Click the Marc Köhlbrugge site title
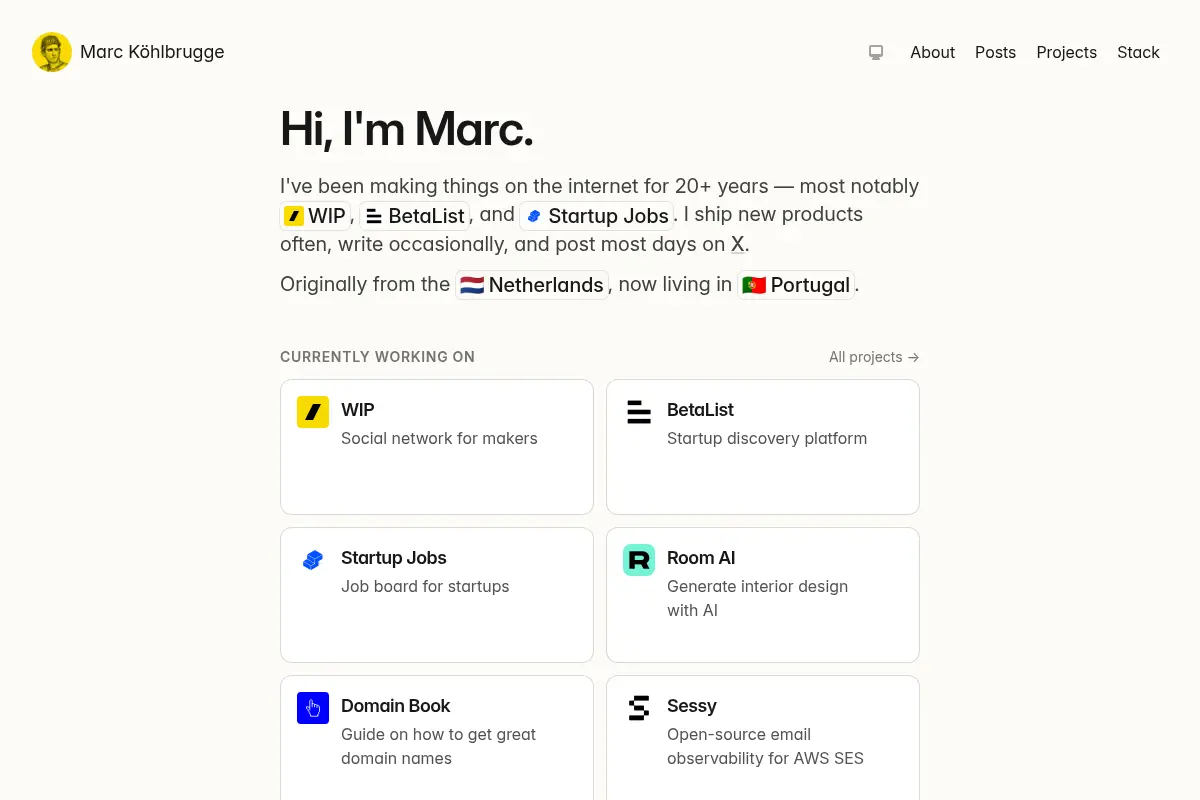1200x800 pixels. pyautogui.click(x=152, y=52)
